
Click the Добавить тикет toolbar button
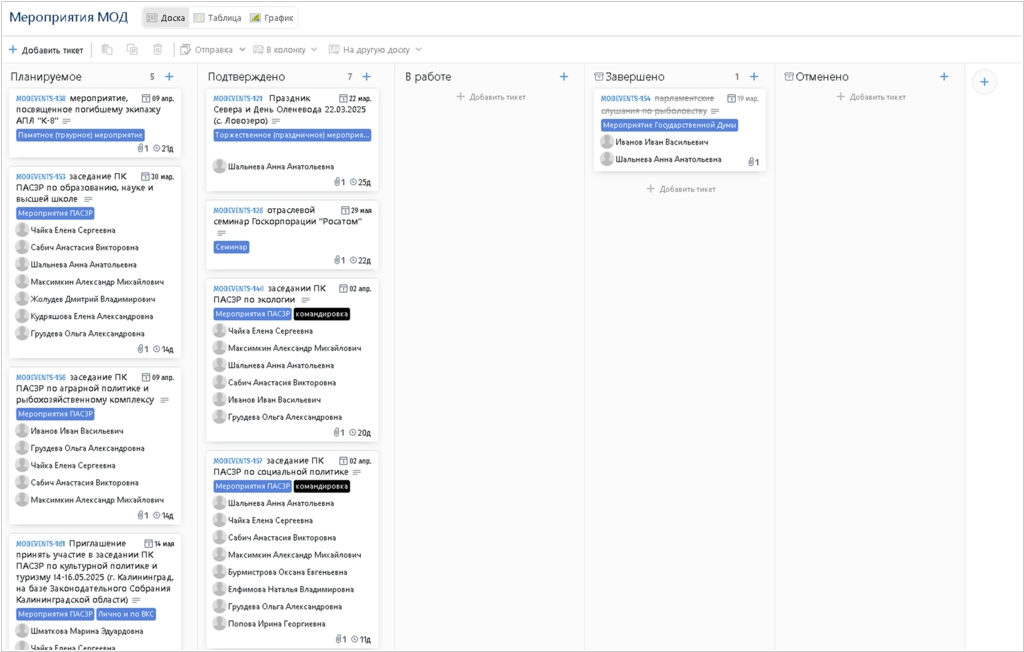pos(46,49)
